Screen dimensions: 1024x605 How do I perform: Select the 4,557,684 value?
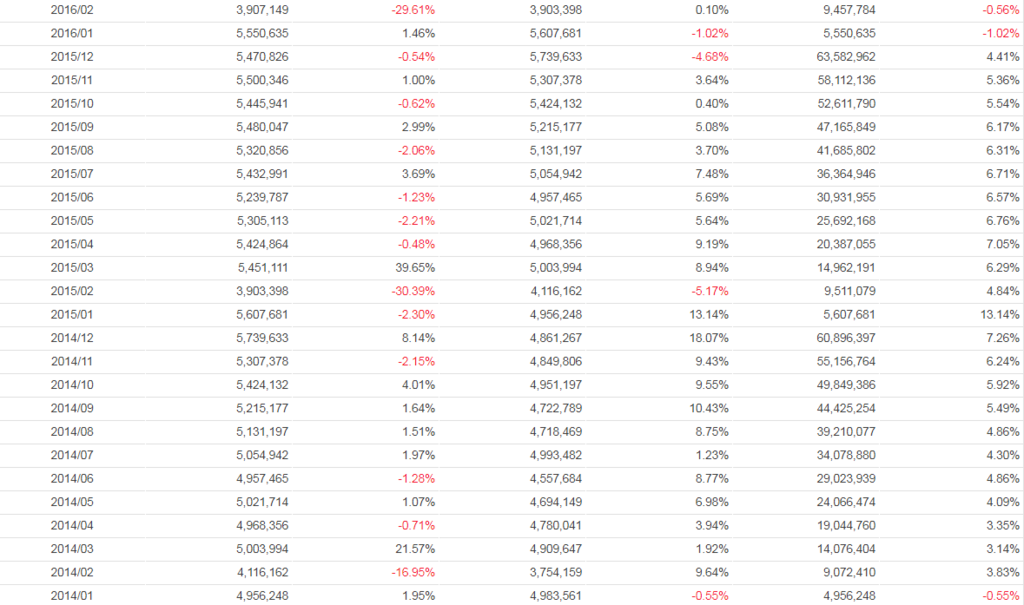coord(555,479)
